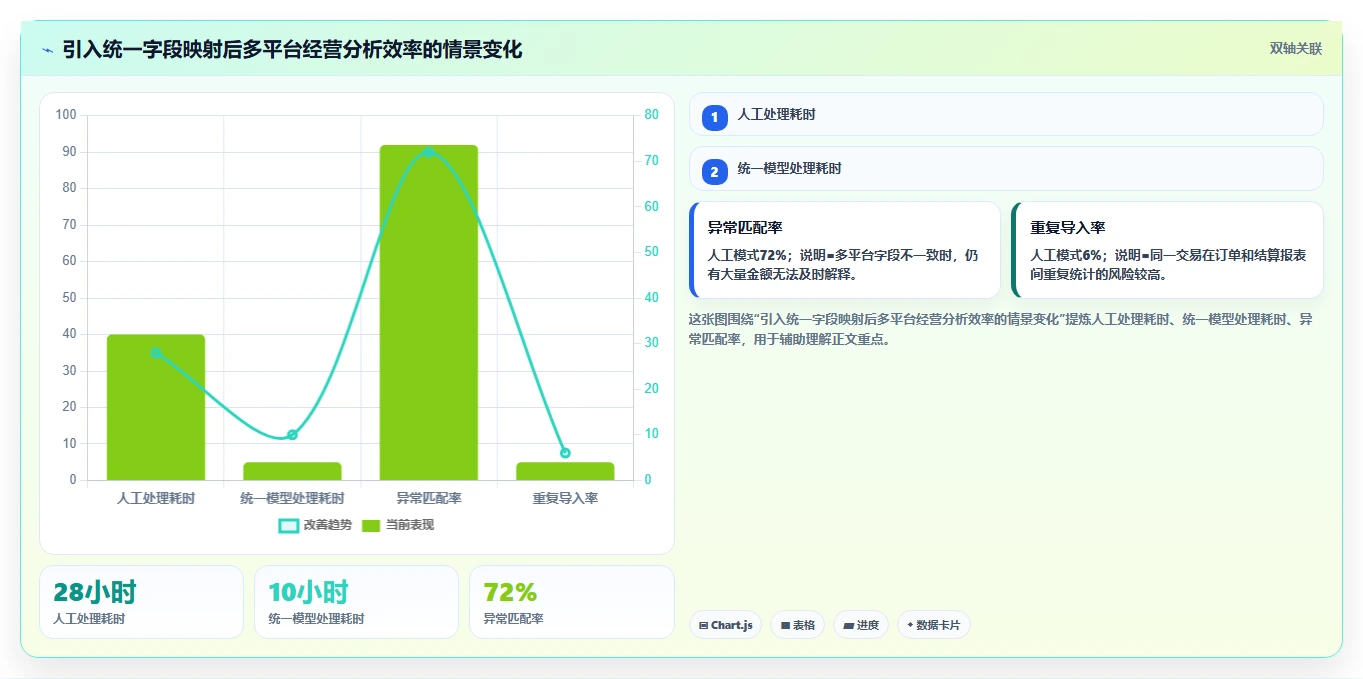The image size is (1363, 679).
Task: Click the 人工处理耗时 green bar
Action: [156, 407]
